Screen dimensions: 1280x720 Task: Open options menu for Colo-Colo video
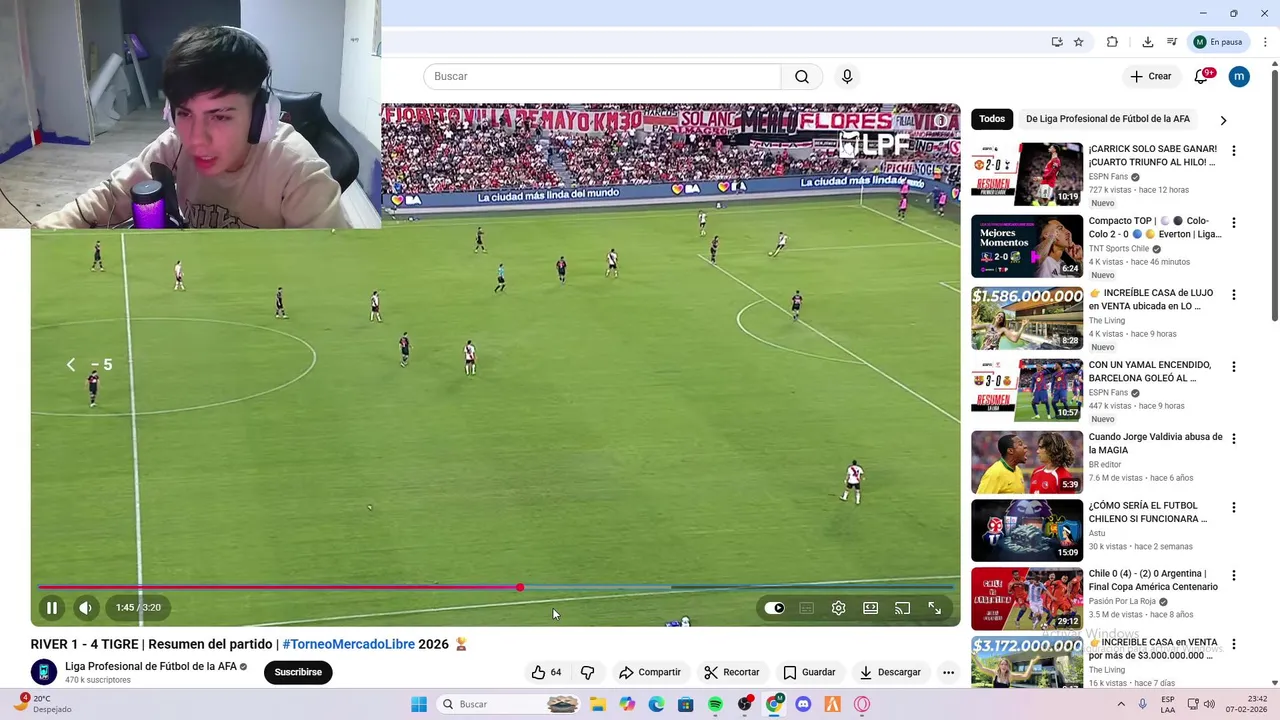(1233, 223)
